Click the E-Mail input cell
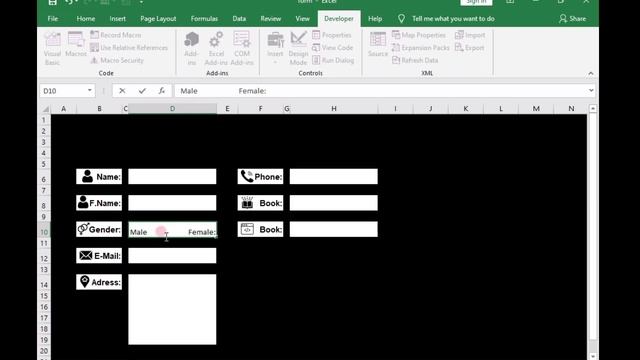 click(x=172, y=256)
